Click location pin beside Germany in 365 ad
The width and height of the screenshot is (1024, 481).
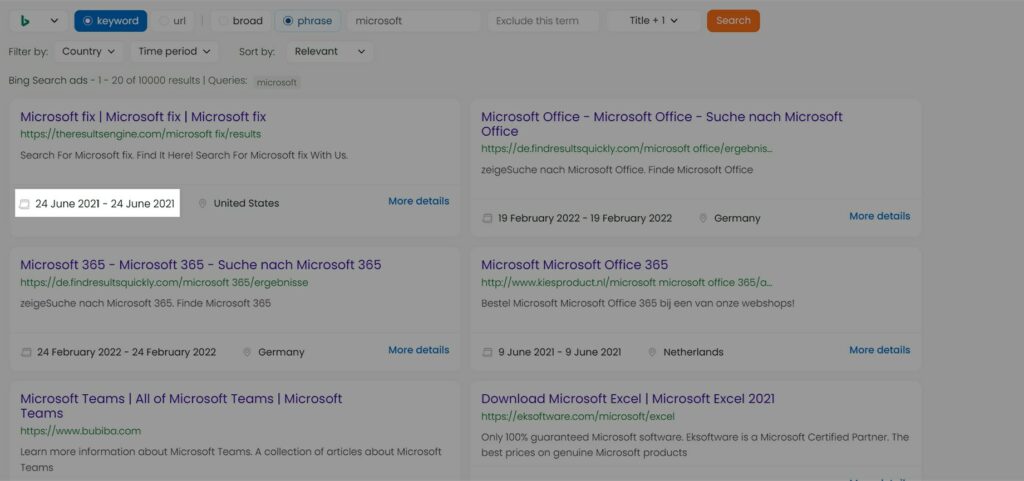247,352
